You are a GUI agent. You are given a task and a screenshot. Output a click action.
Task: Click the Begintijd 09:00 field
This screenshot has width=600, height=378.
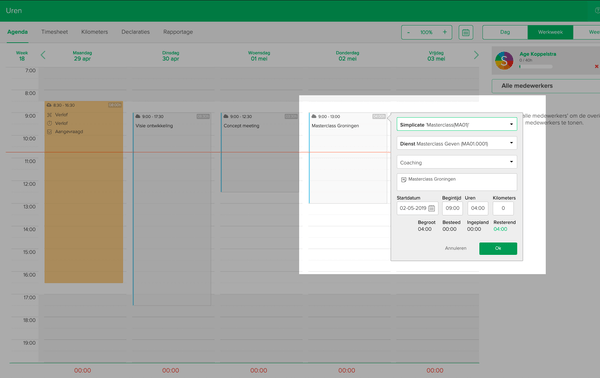[452, 208]
